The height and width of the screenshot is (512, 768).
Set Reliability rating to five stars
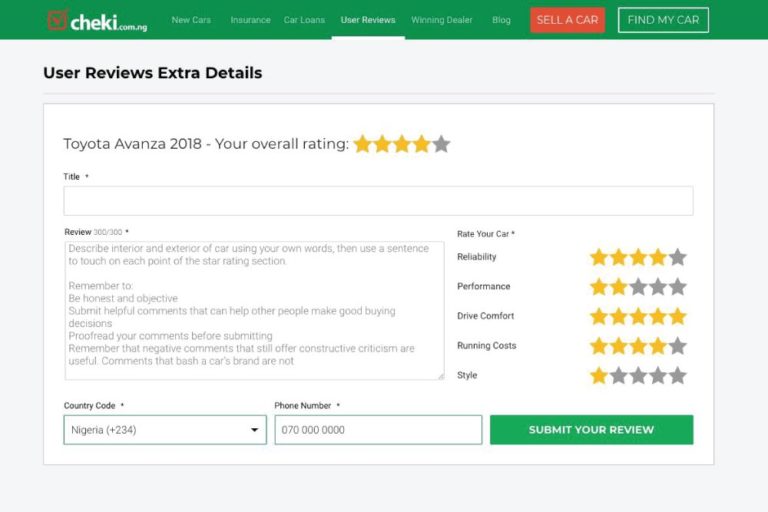[x=677, y=257]
